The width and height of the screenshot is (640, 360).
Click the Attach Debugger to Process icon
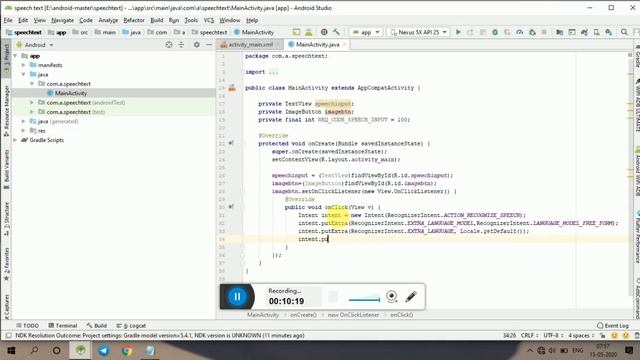(532, 32)
